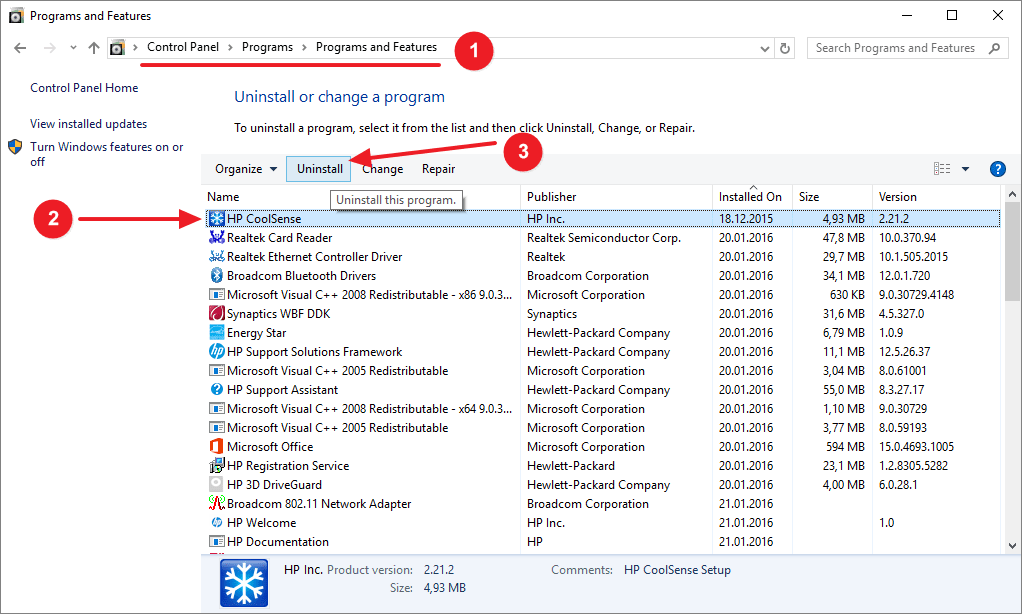Open the More view options dropdown arrow
1022x614 pixels.
pos(965,169)
